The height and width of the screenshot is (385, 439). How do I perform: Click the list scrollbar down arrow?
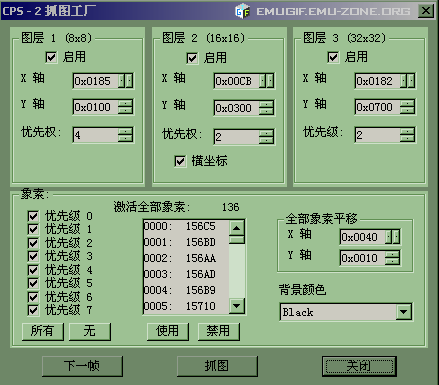point(237,306)
